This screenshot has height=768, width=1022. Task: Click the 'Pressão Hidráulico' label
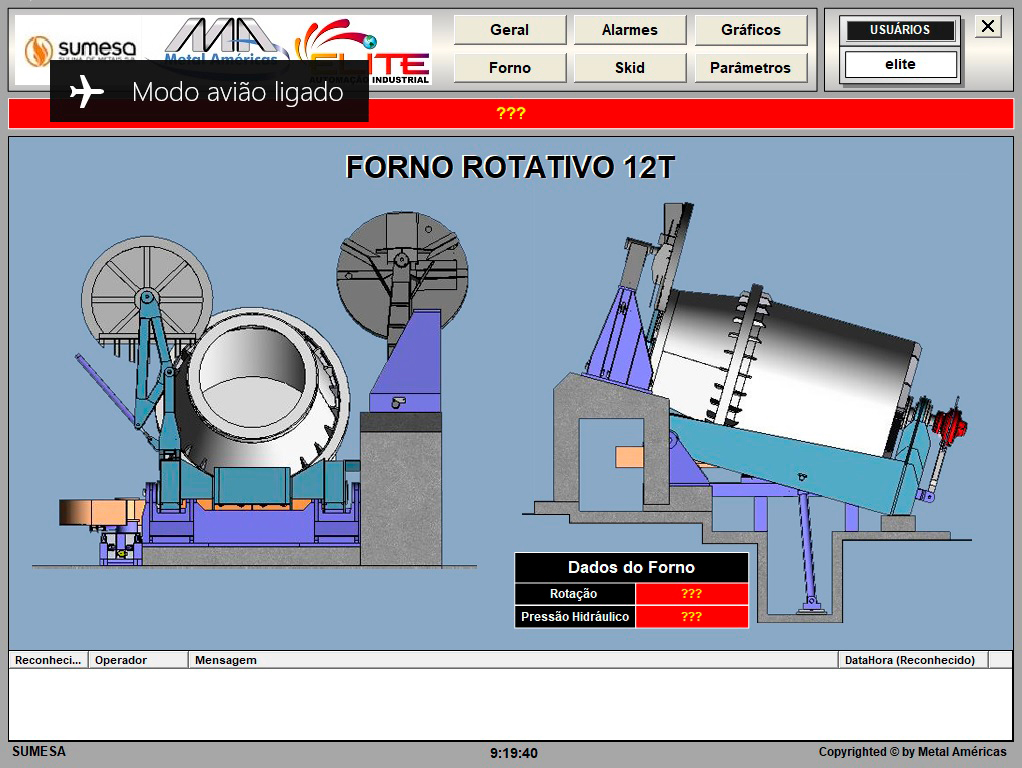575,617
